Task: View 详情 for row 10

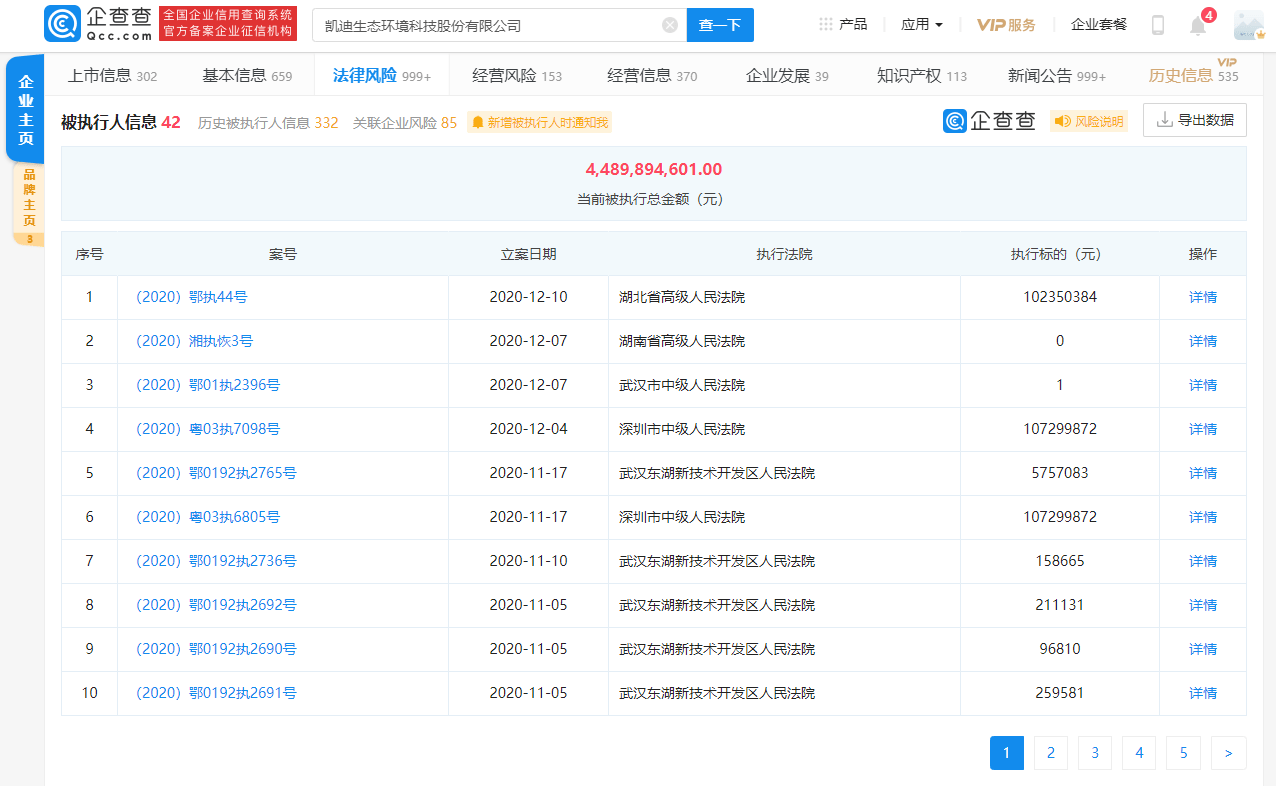Action: pos(1203,693)
